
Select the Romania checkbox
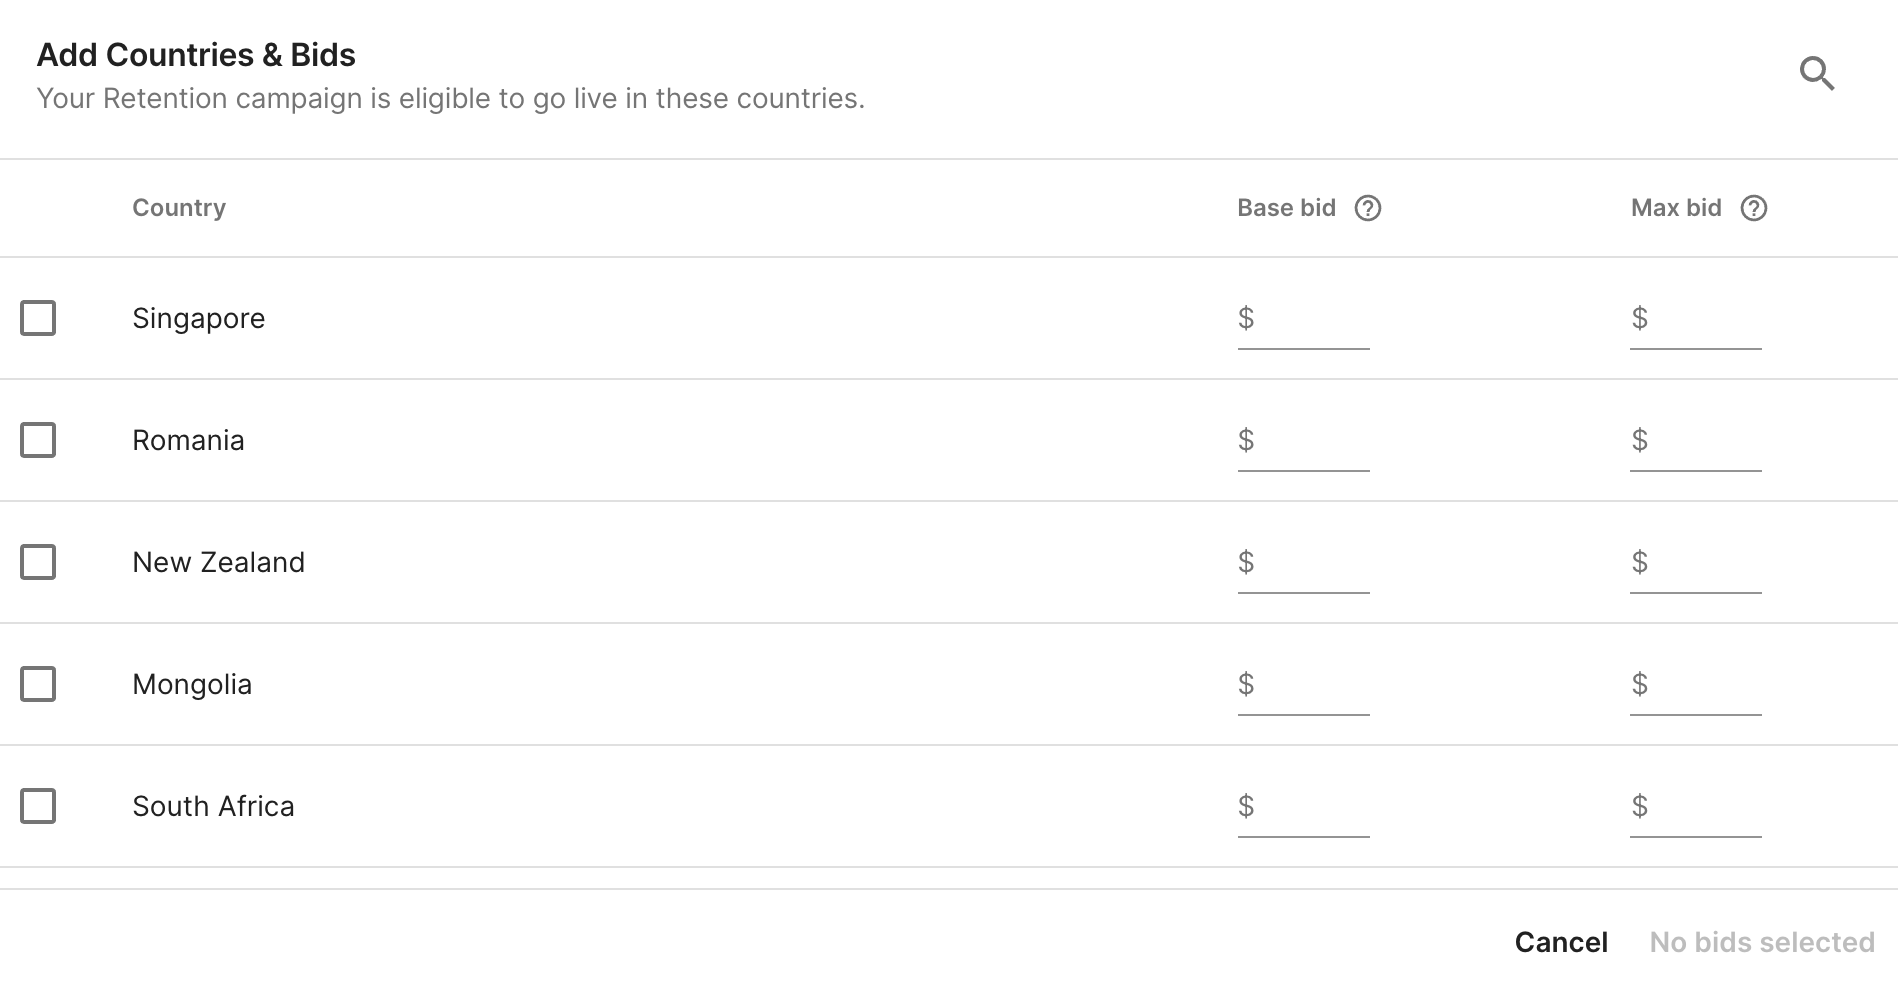click(x=38, y=440)
